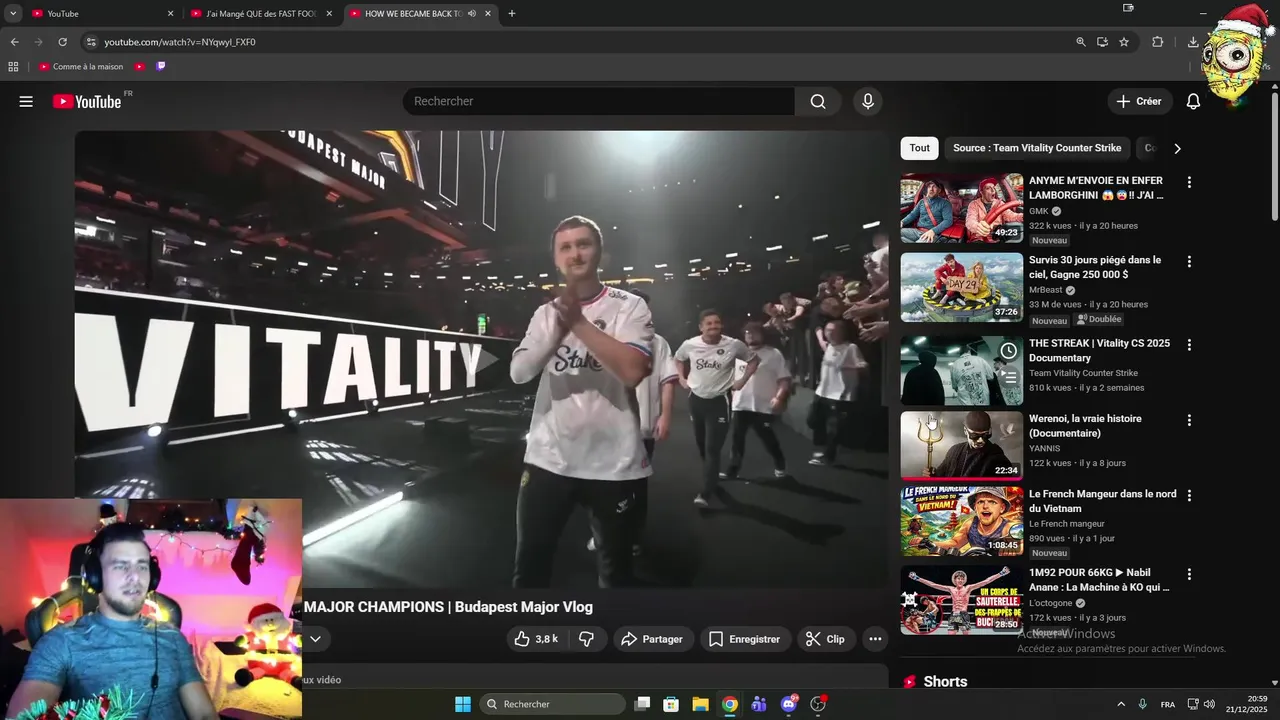Screen dimensions: 1280x720
Task: Select Source : Team Vitality Counter Strike chip
Action: coord(1037,148)
